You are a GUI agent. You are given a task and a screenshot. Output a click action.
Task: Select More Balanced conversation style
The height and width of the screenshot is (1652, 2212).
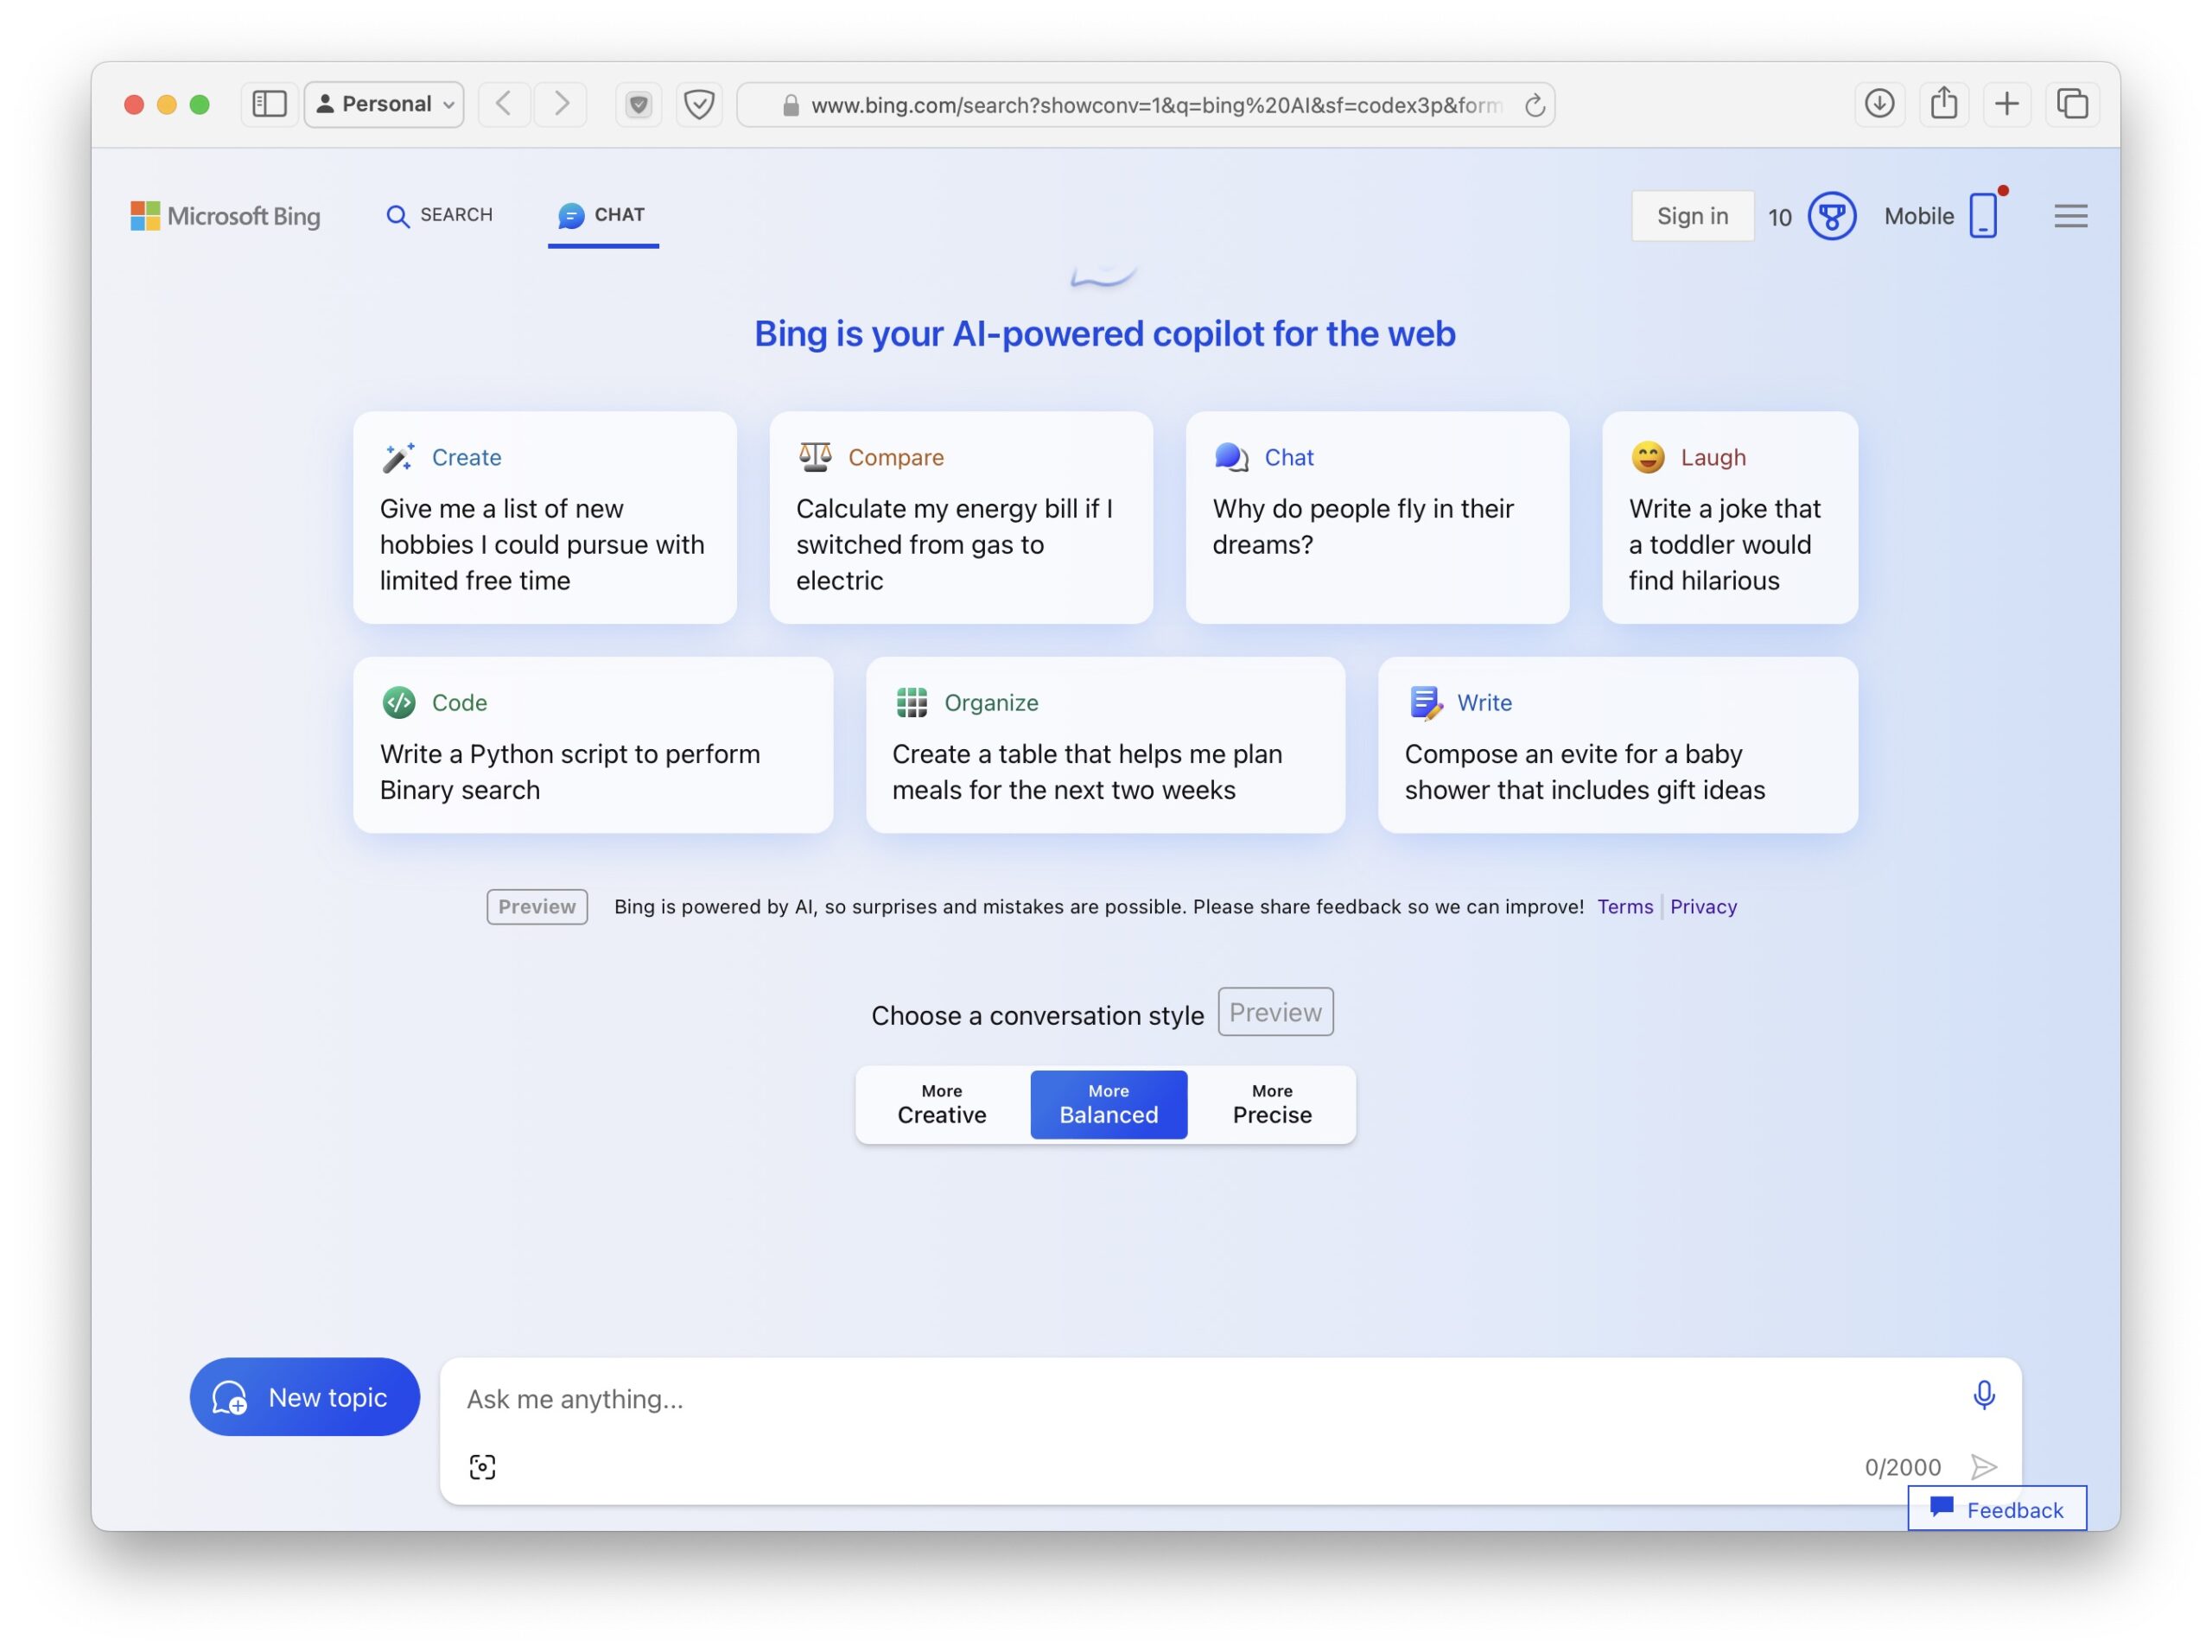[1107, 1103]
